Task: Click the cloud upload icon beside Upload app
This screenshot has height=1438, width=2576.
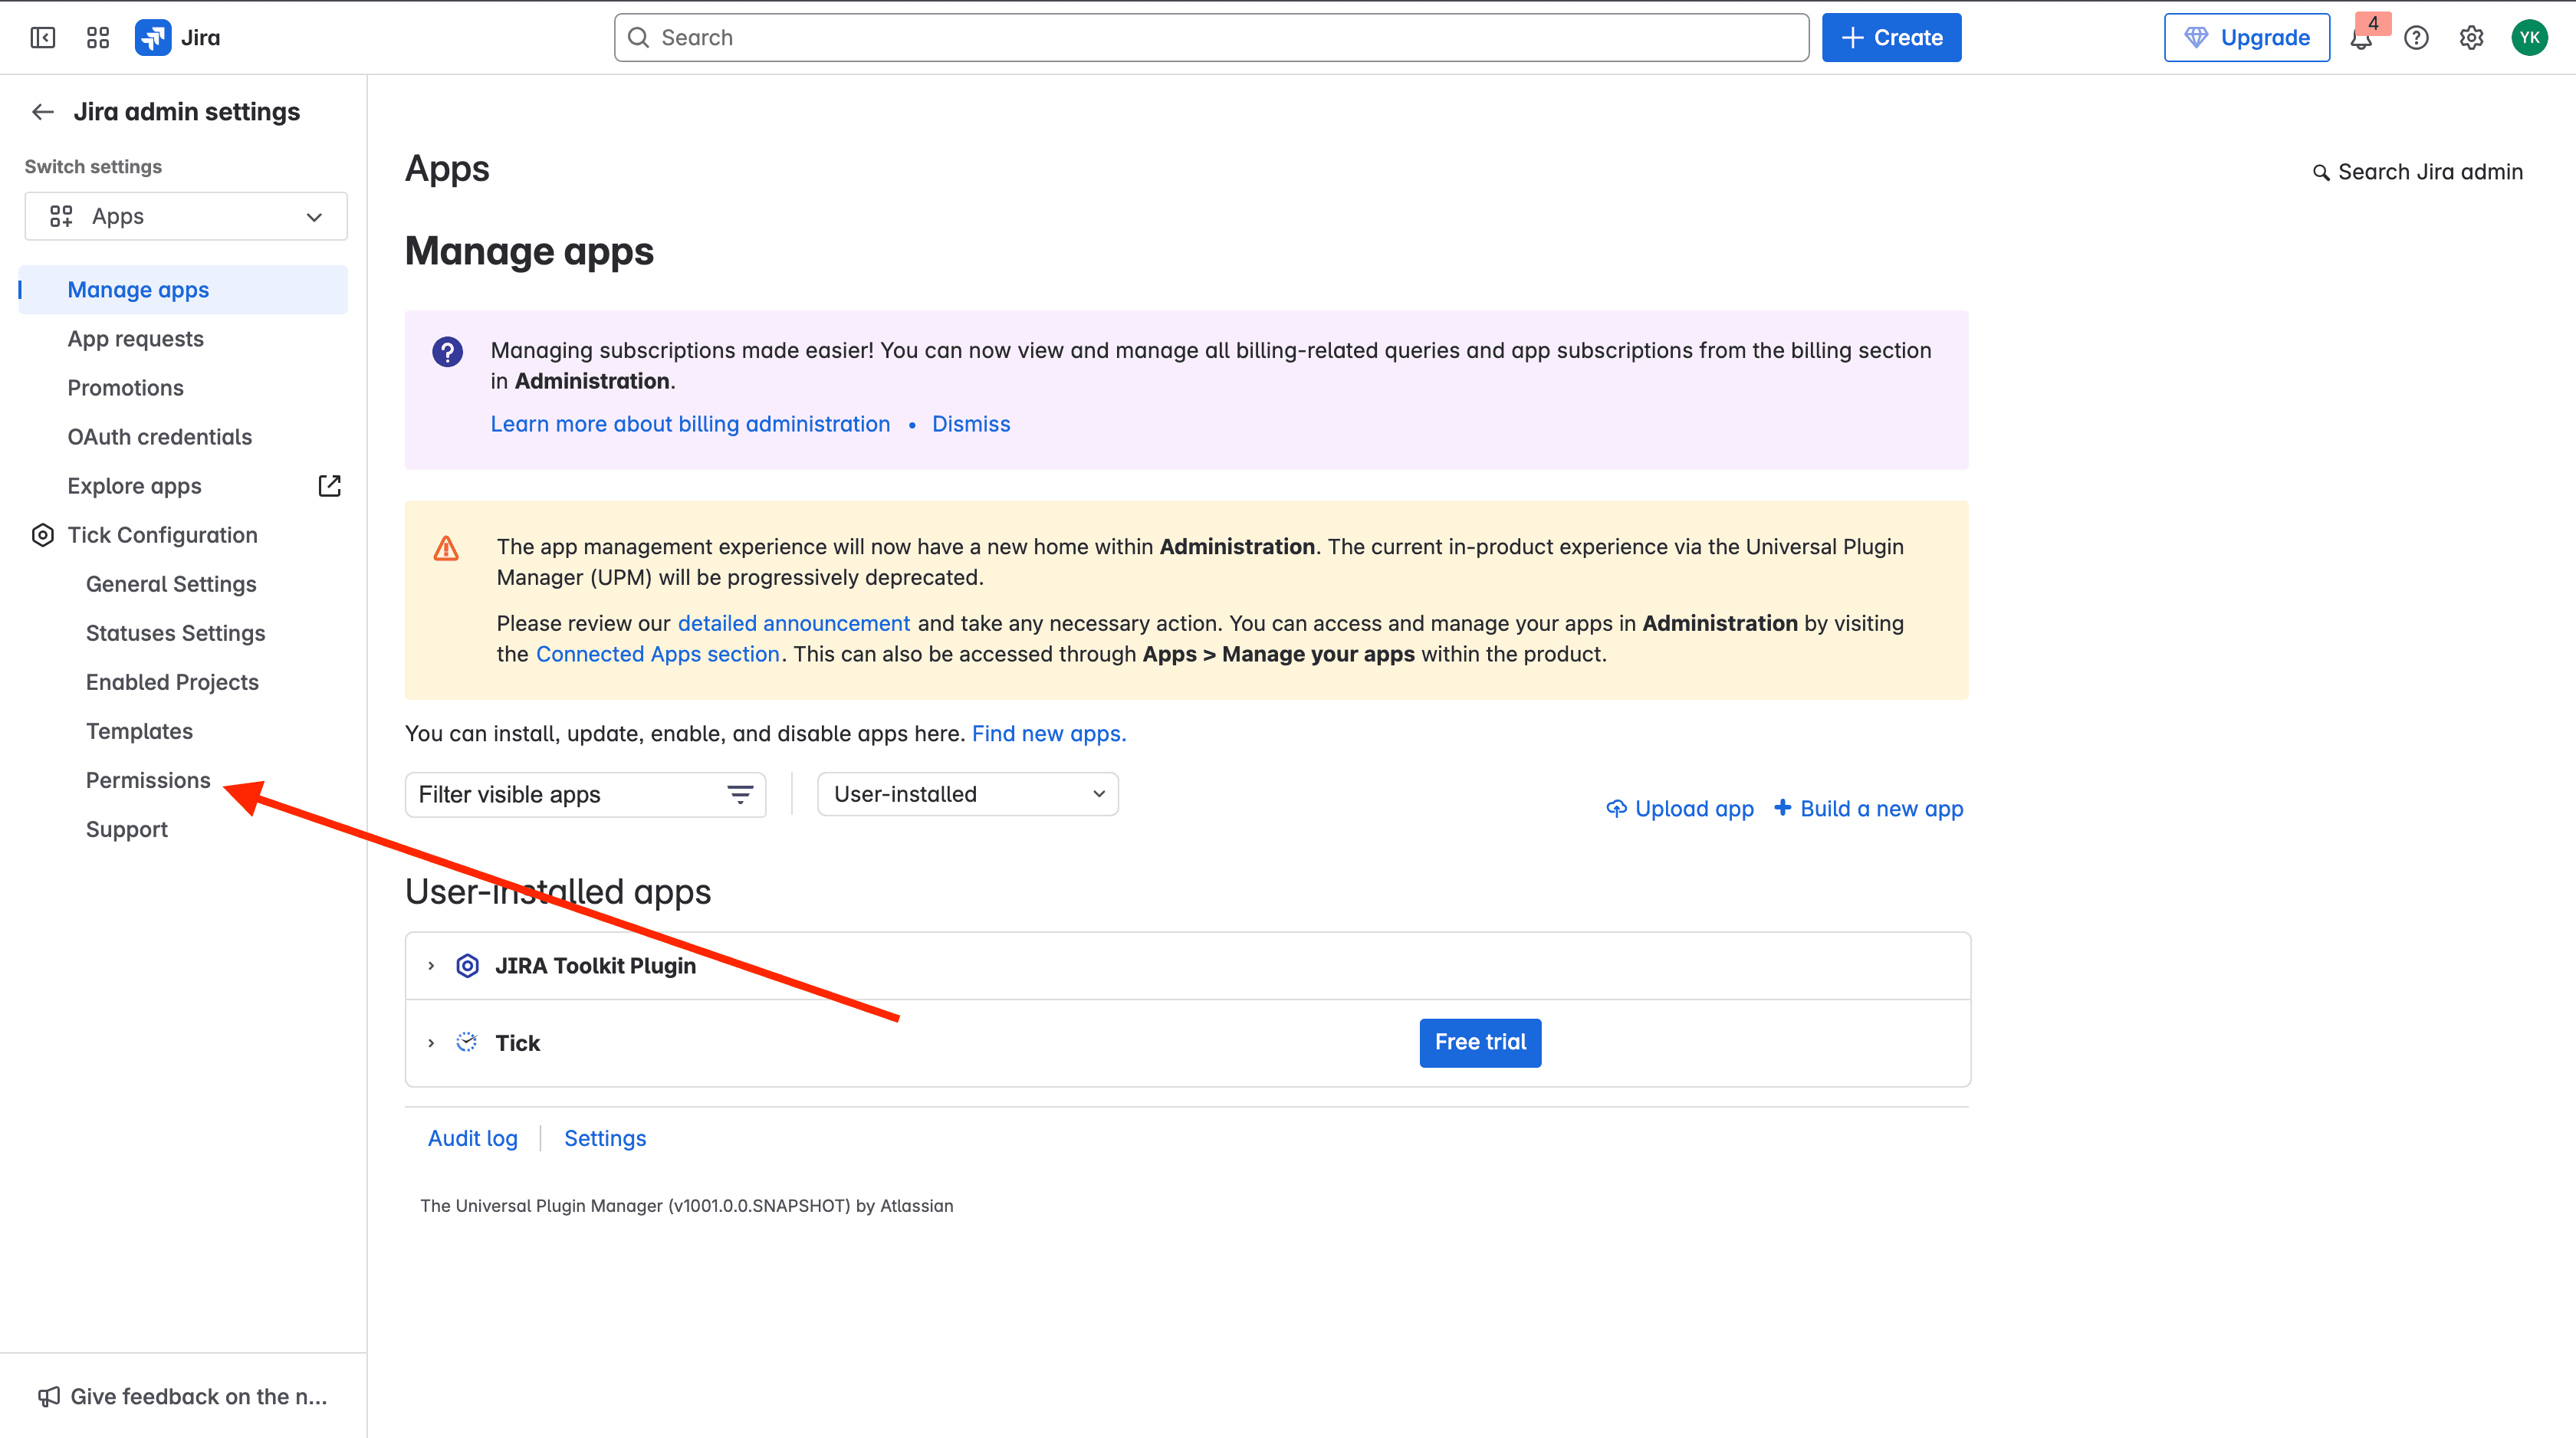Action: click(x=1616, y=808)
